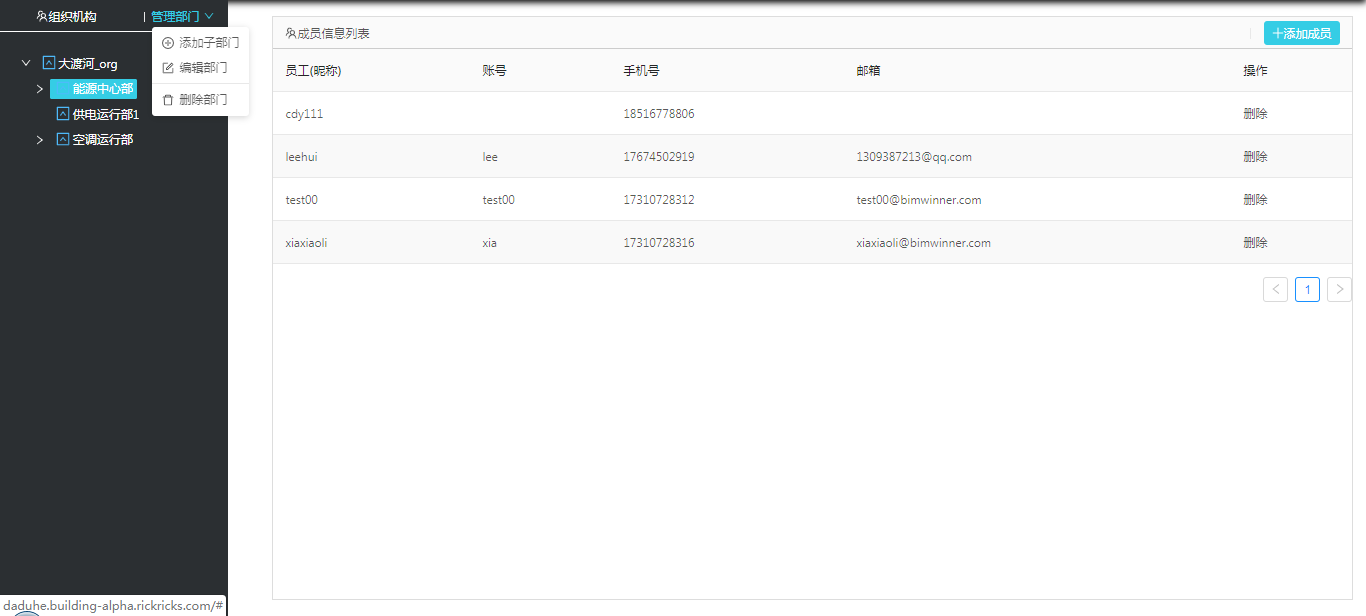Viewport: 1366px width, 616px height.
Task: Choose 编辑部门 from the menu
Action: 200,68
